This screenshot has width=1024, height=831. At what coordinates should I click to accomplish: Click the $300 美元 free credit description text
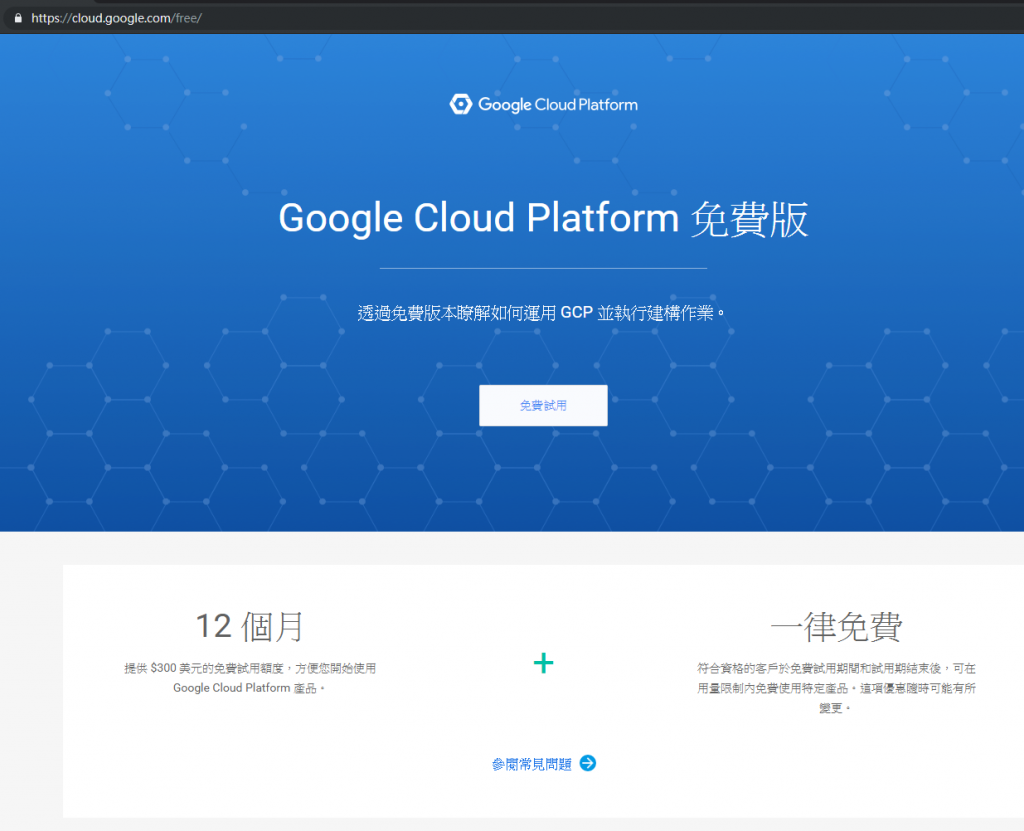pyautogui.click(x=249, y=677)
